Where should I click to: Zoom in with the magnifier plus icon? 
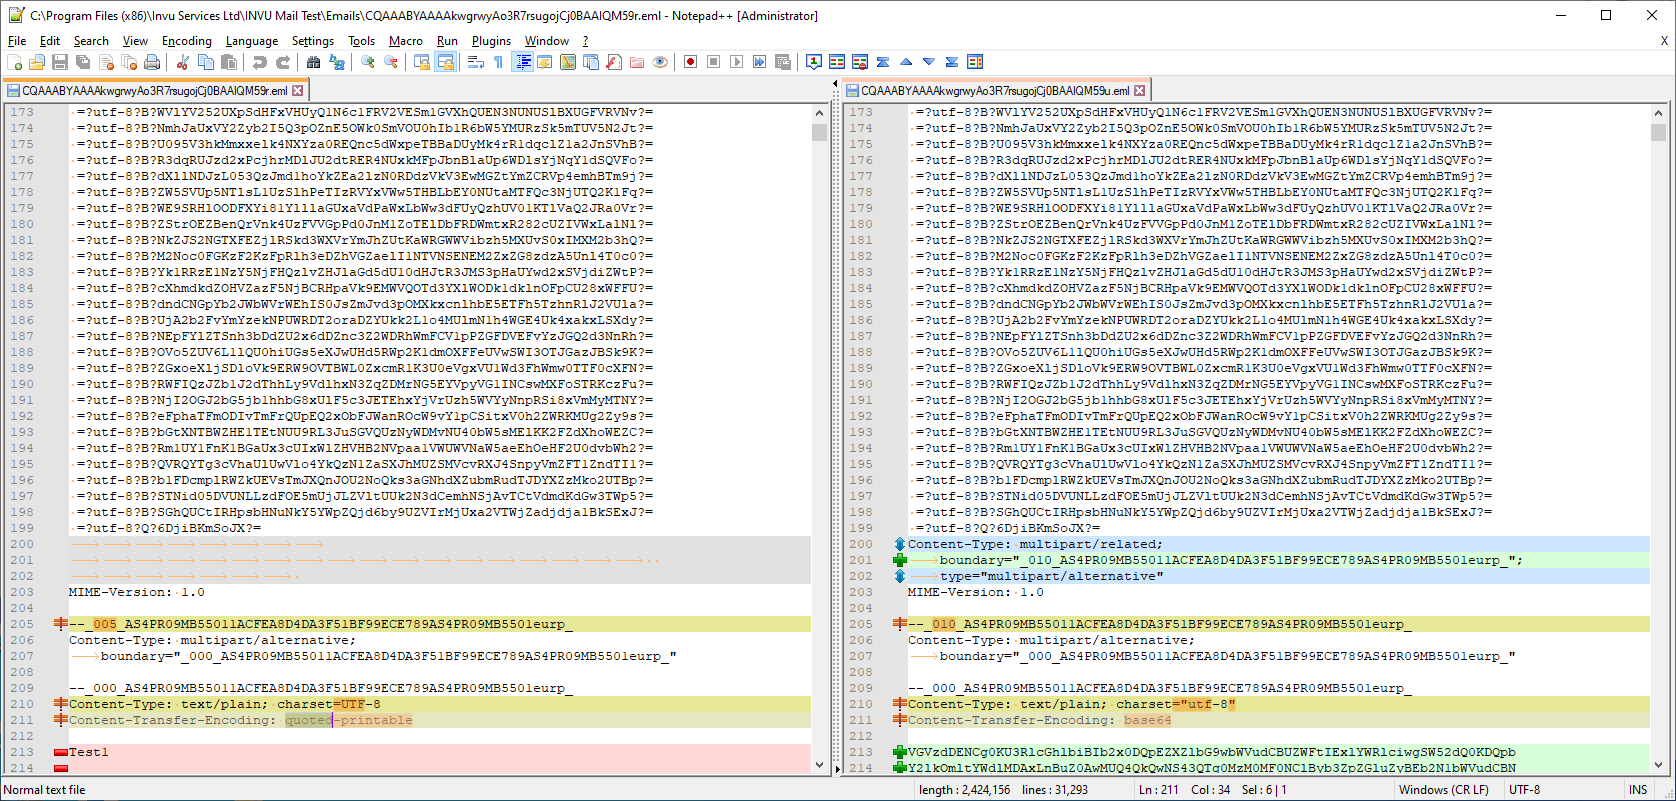(x=368, y=62)
